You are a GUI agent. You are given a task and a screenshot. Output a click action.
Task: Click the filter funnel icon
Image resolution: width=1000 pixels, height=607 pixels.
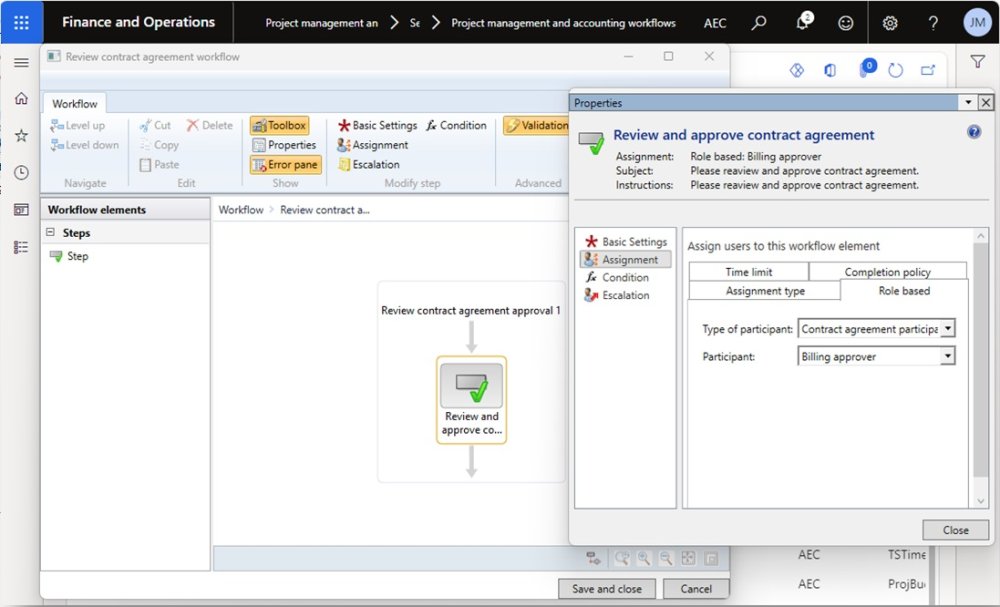click(x=977, y=62)
